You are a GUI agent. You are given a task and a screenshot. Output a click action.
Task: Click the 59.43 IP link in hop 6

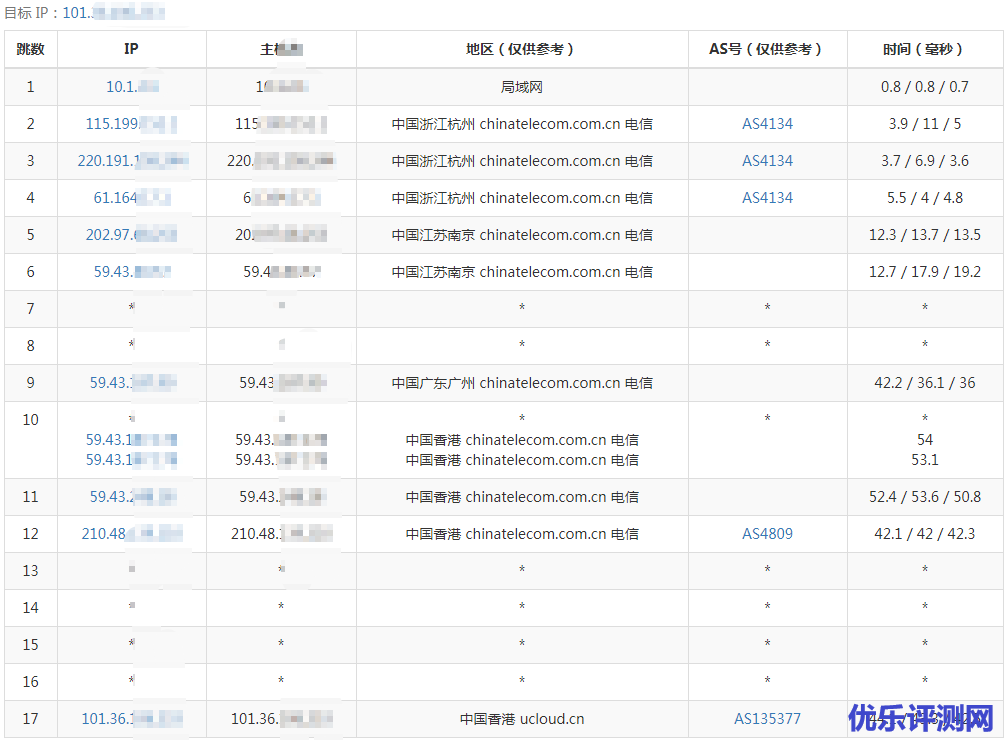131,272
